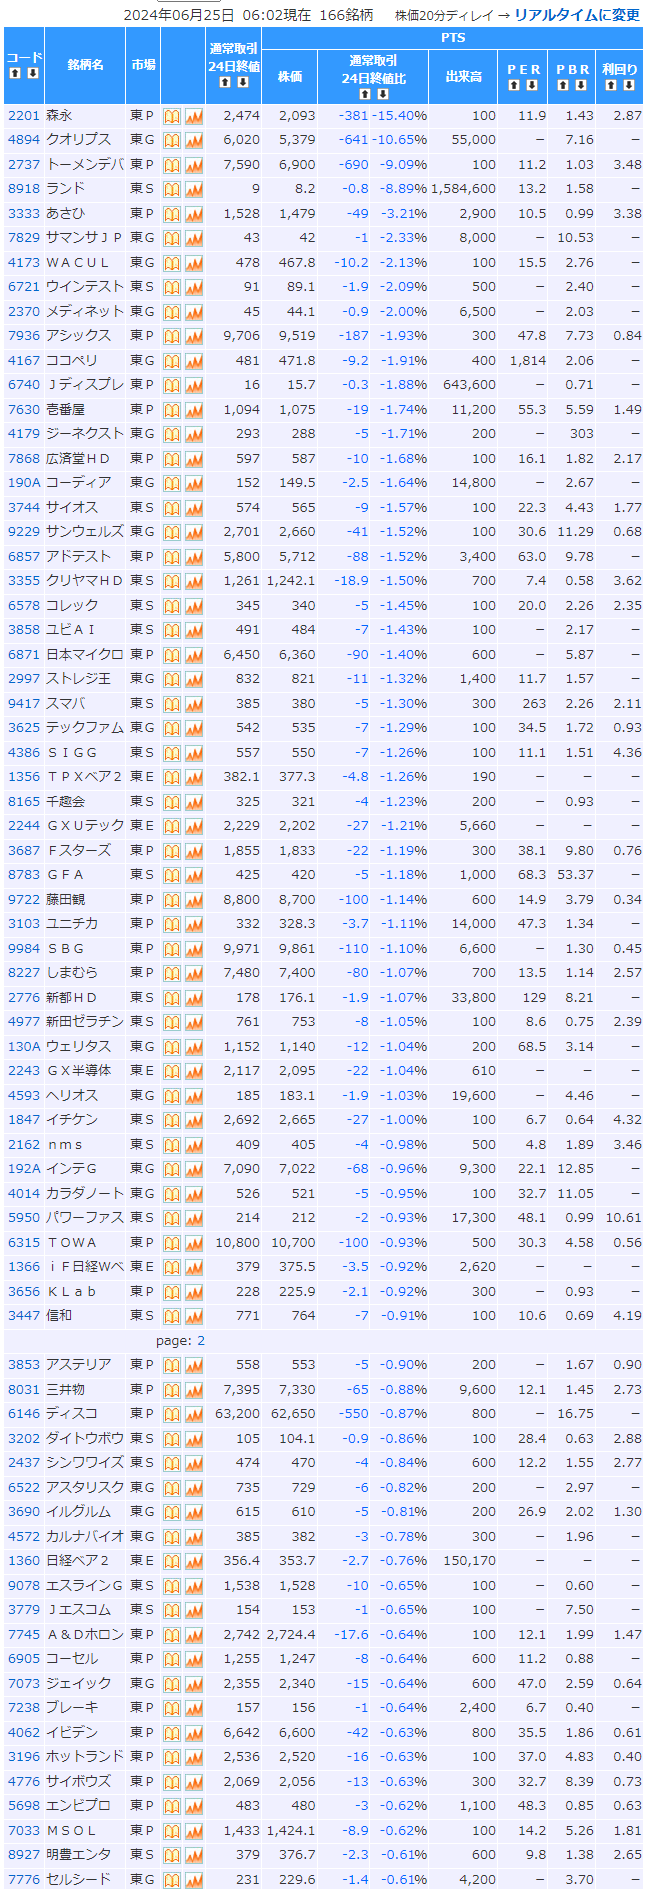The image size is (652, 1889).
Task: Sort the コード column descending with down arrow
Action: coord(33,73)
